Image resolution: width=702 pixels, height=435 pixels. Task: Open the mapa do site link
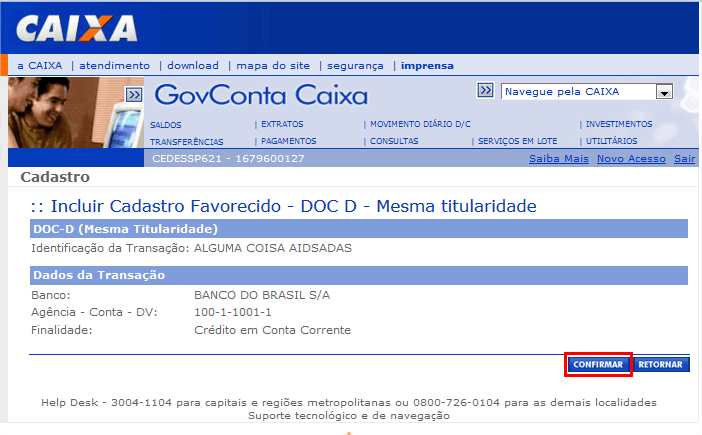pos(273,66)
